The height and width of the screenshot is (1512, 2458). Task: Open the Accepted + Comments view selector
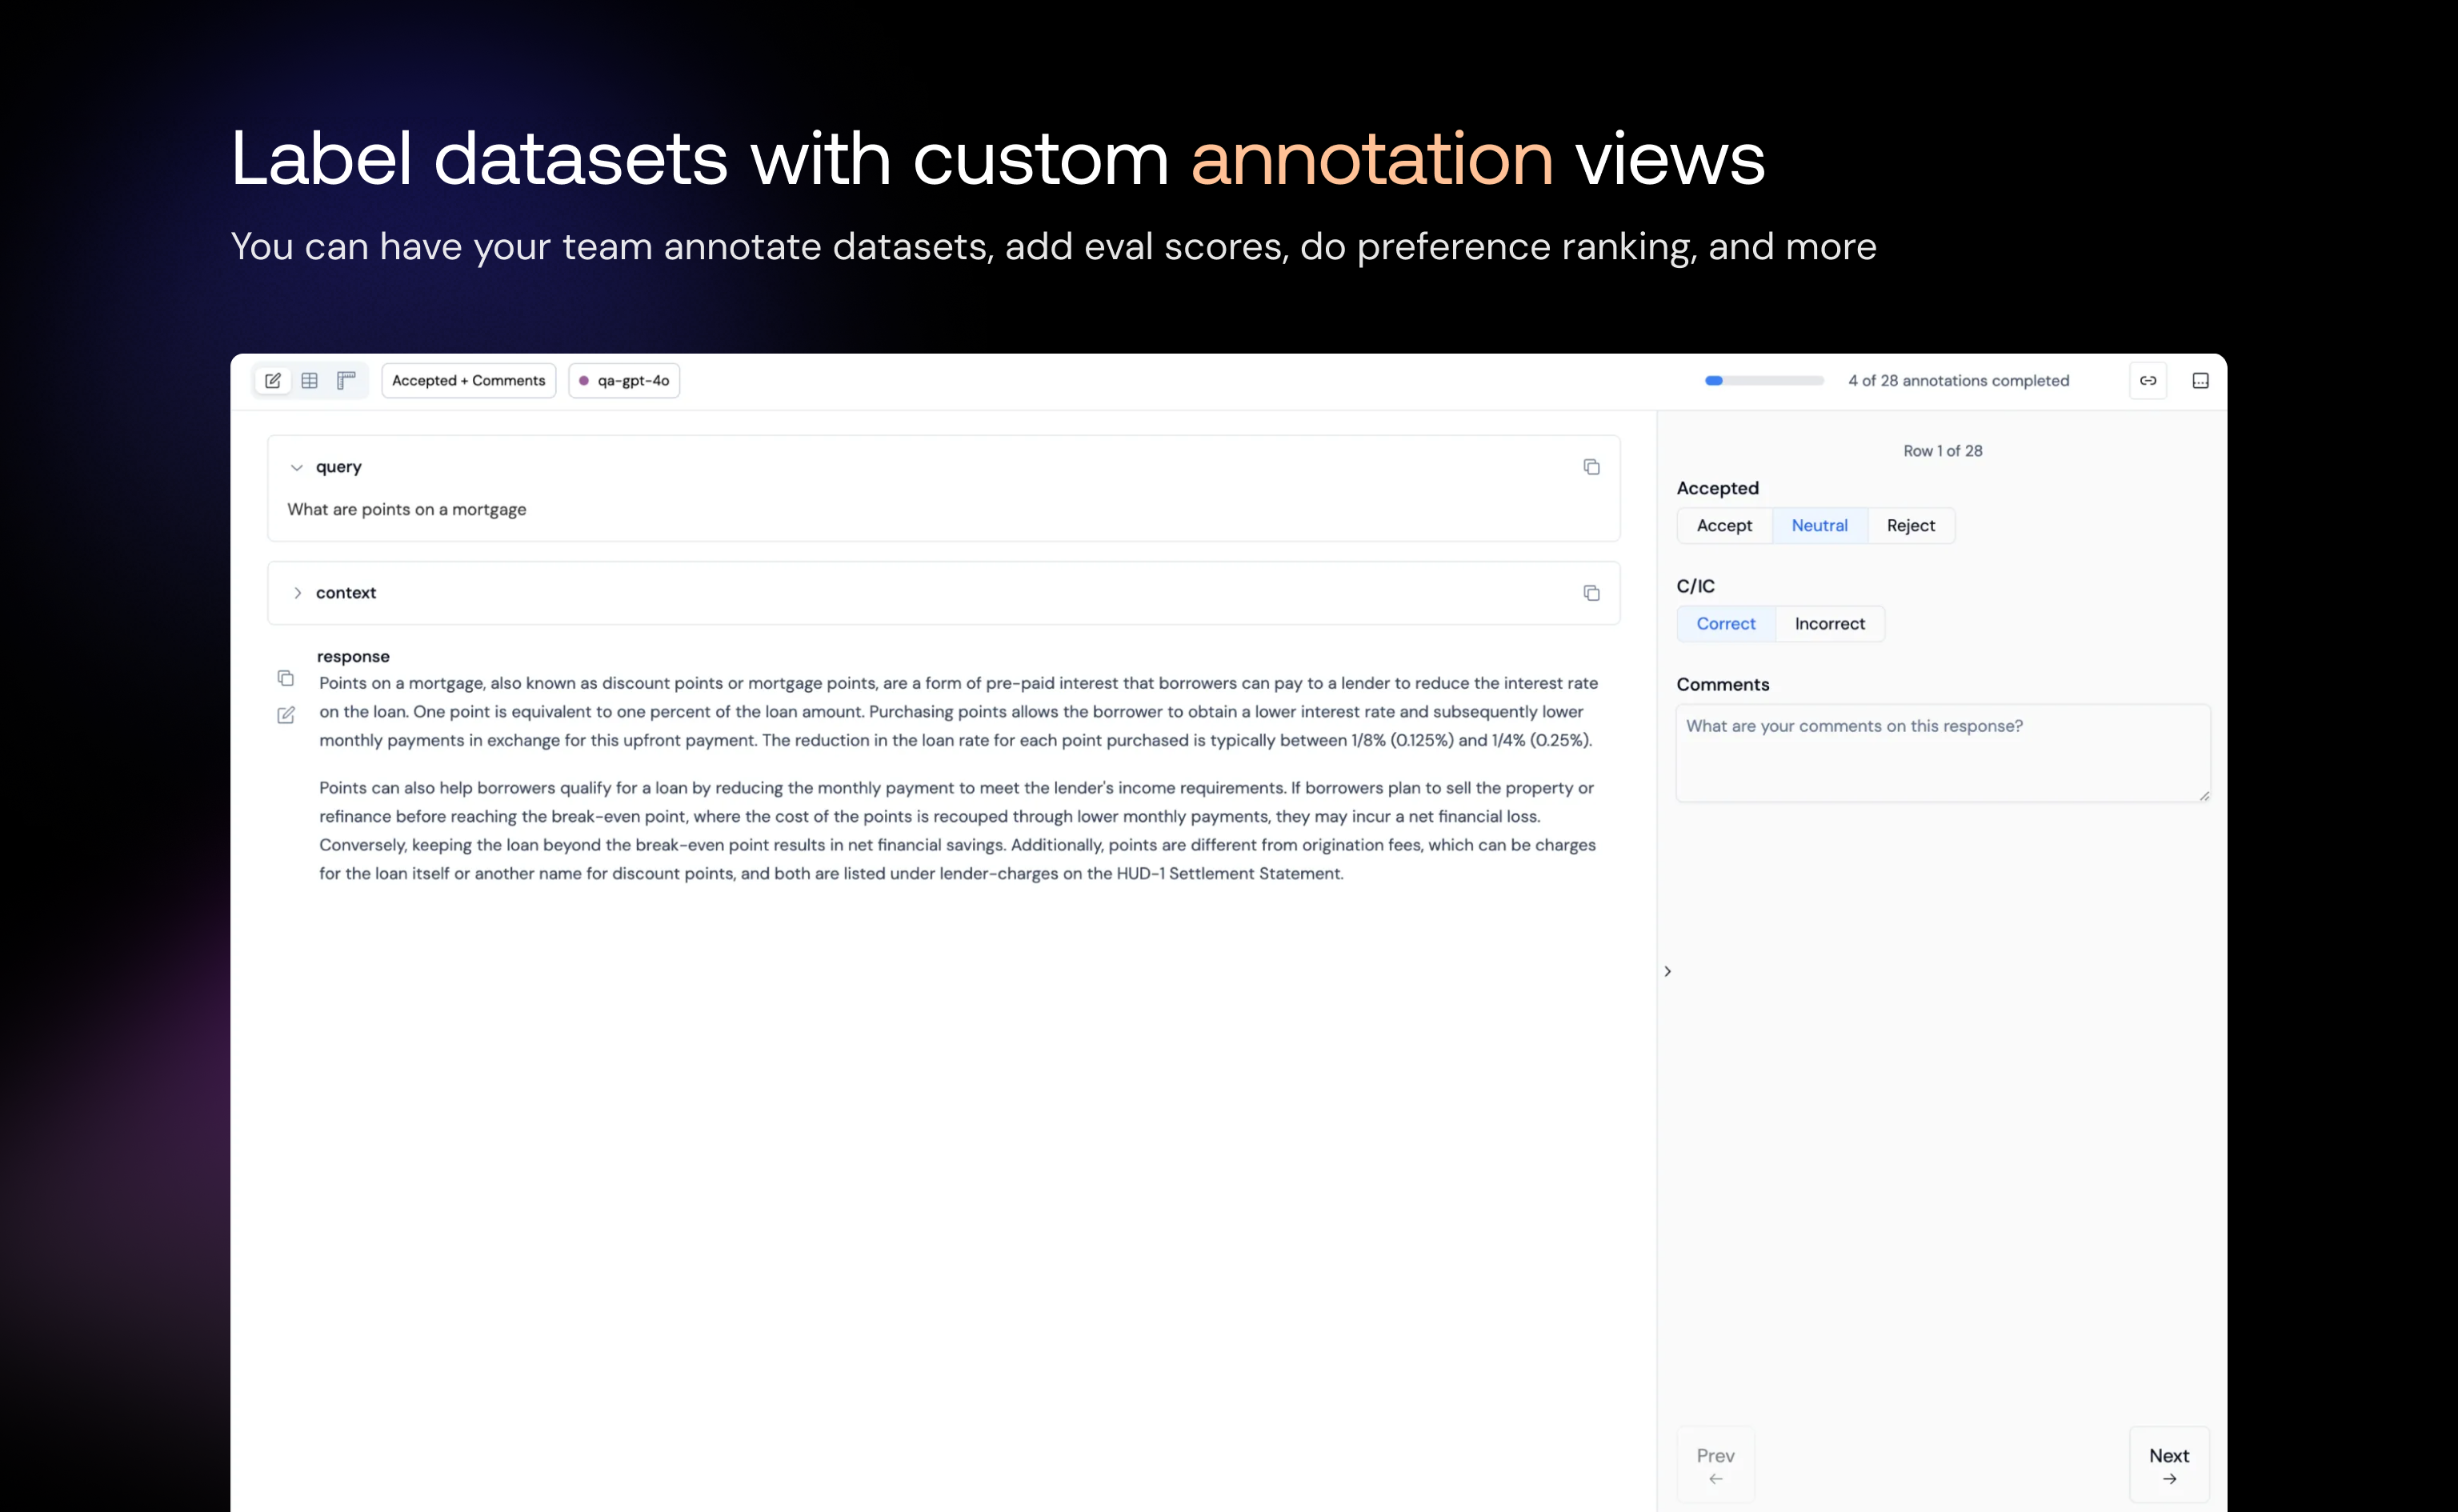point(469,380)
